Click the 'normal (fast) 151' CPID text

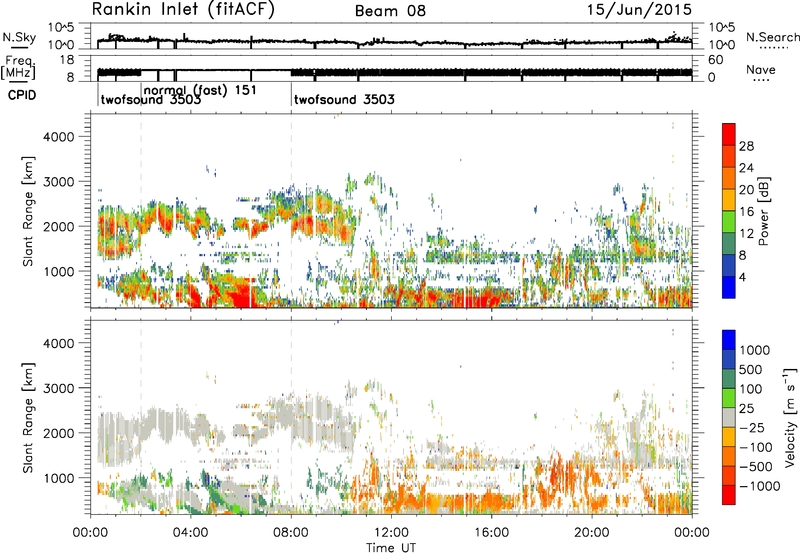(x=200, y=91)
